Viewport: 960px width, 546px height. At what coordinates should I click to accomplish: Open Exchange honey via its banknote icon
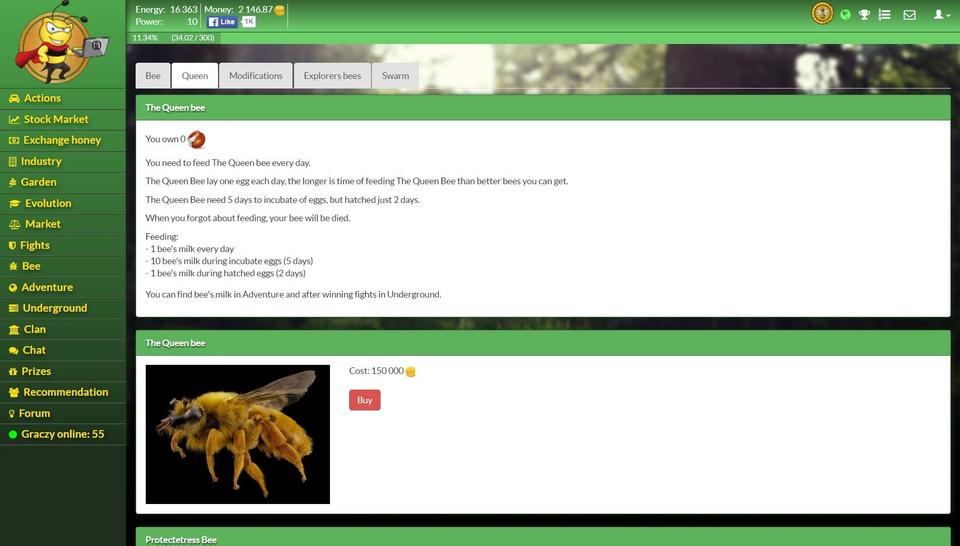[13, 140]
